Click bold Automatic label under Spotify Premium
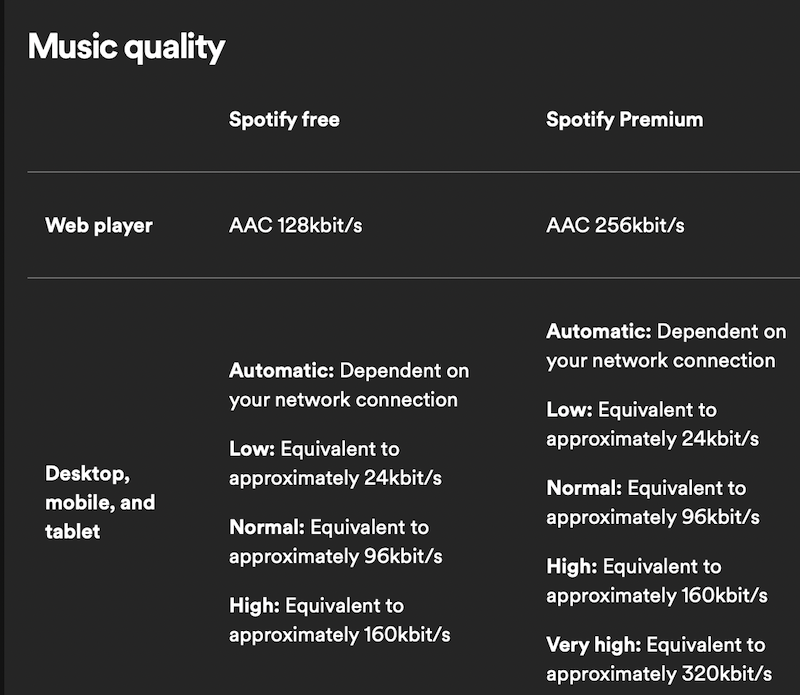 pos(598,332)
